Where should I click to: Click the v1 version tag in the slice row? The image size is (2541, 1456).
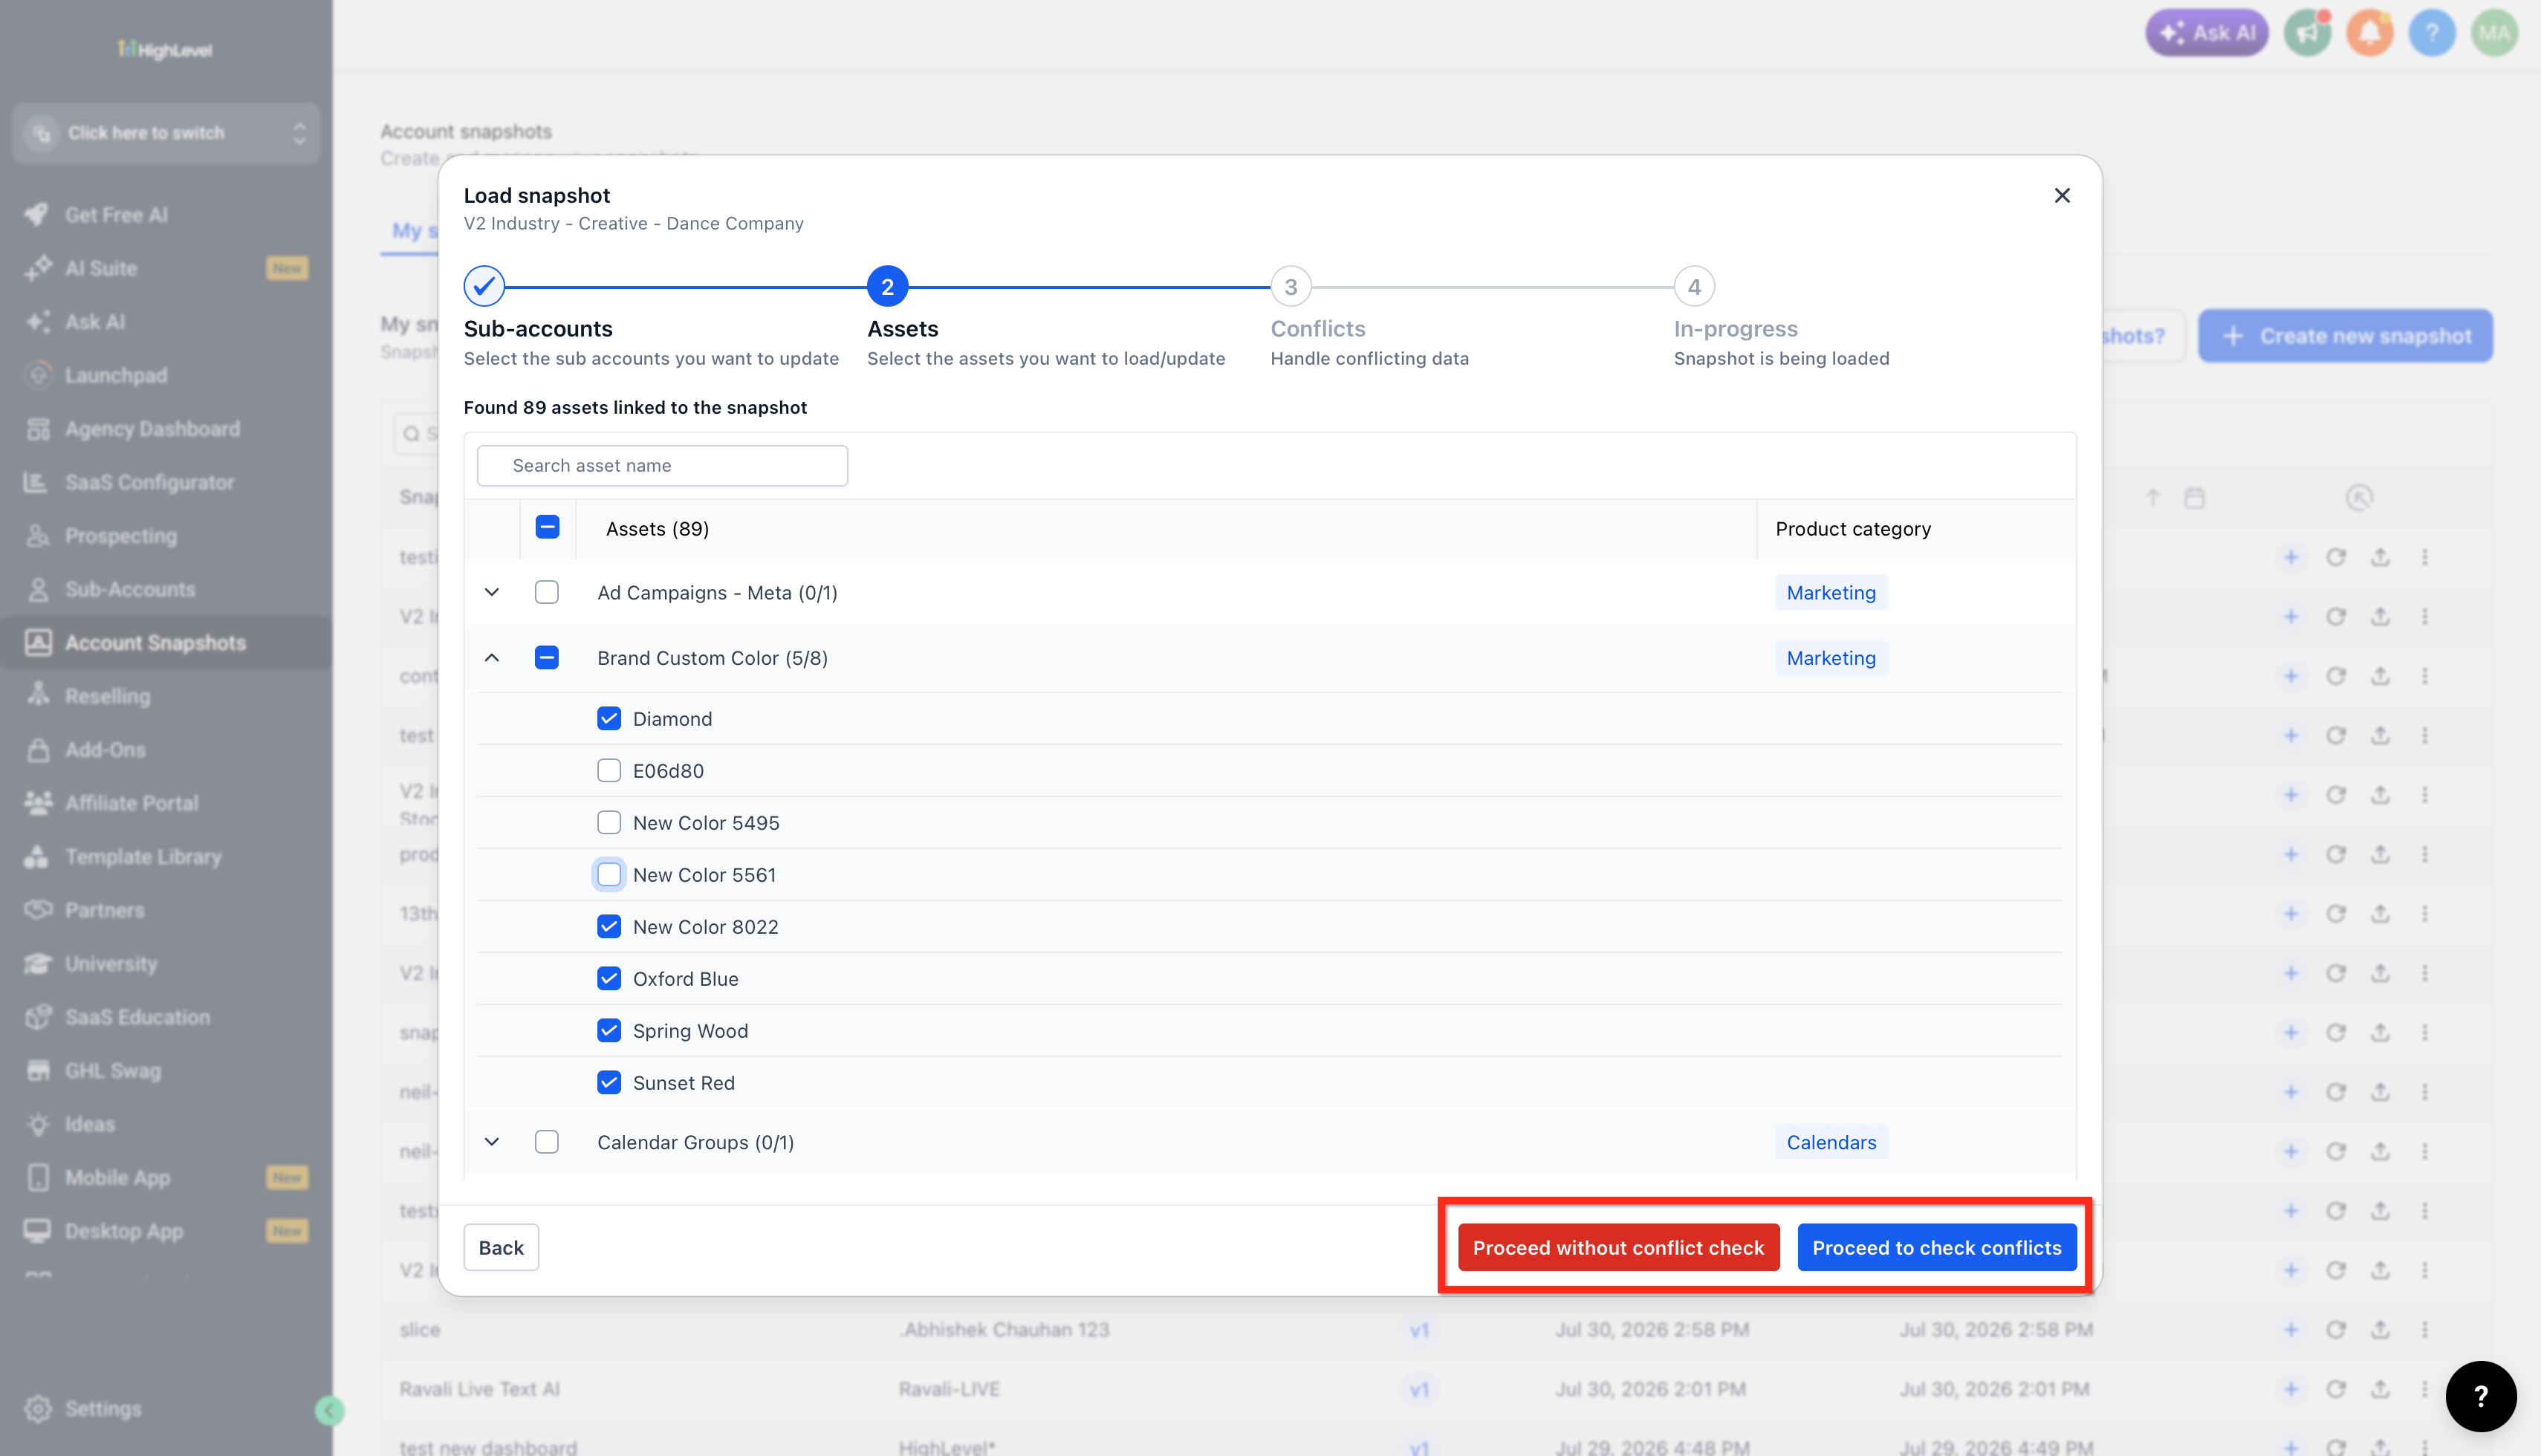pos(1419,1330)
